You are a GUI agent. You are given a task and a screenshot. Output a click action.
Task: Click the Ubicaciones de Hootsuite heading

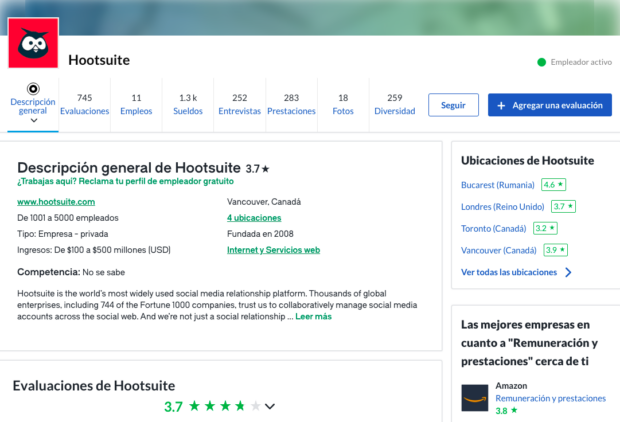(x=527, y=161)
